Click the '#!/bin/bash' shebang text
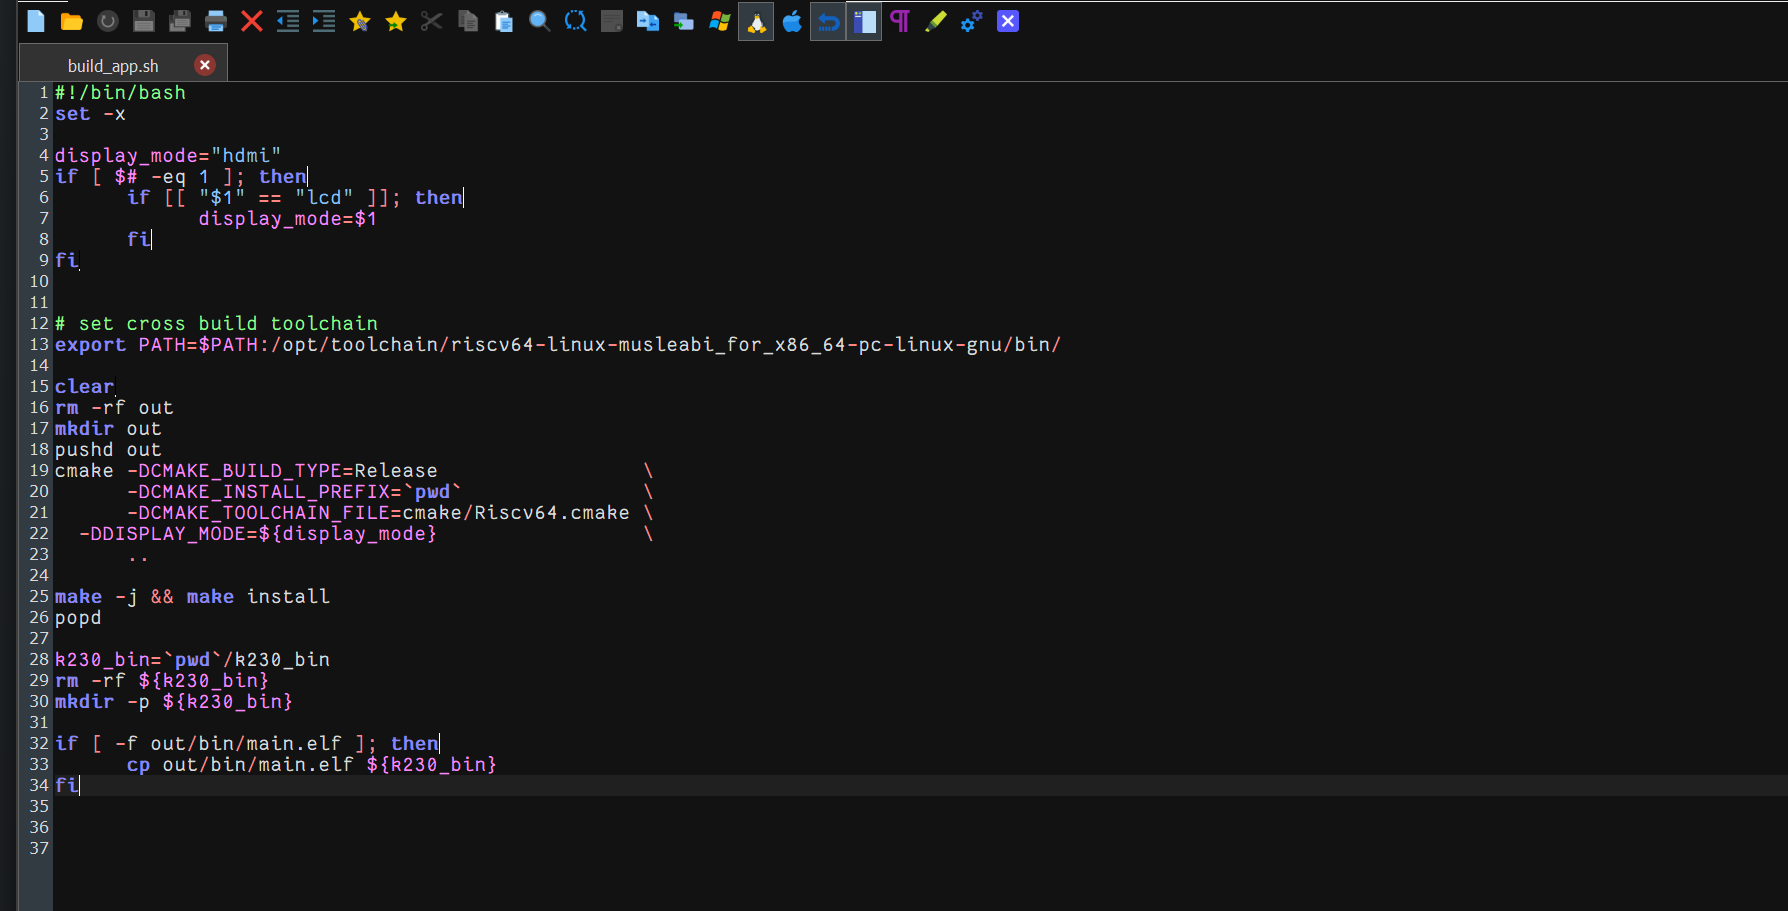Image resolution: width=1788 pixels, height=911 pixels. (x=120, y=92)
